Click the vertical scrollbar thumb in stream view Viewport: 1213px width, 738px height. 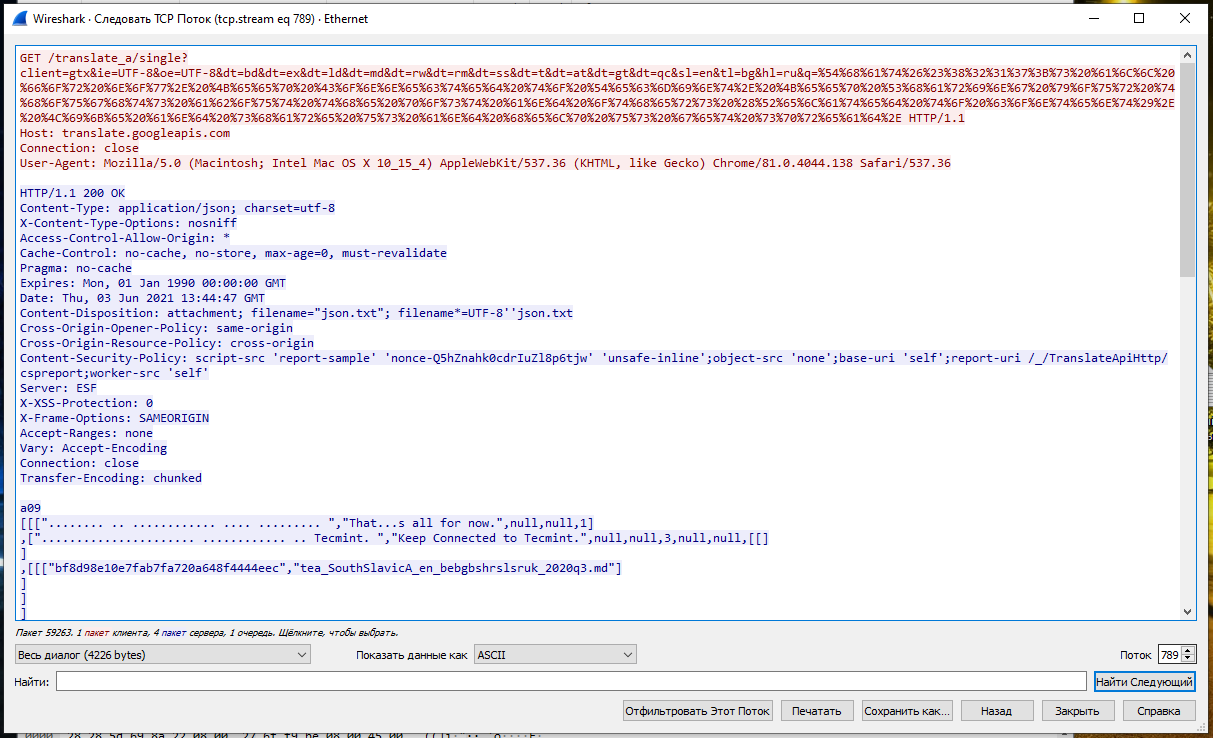click(x=1188, y=170)
